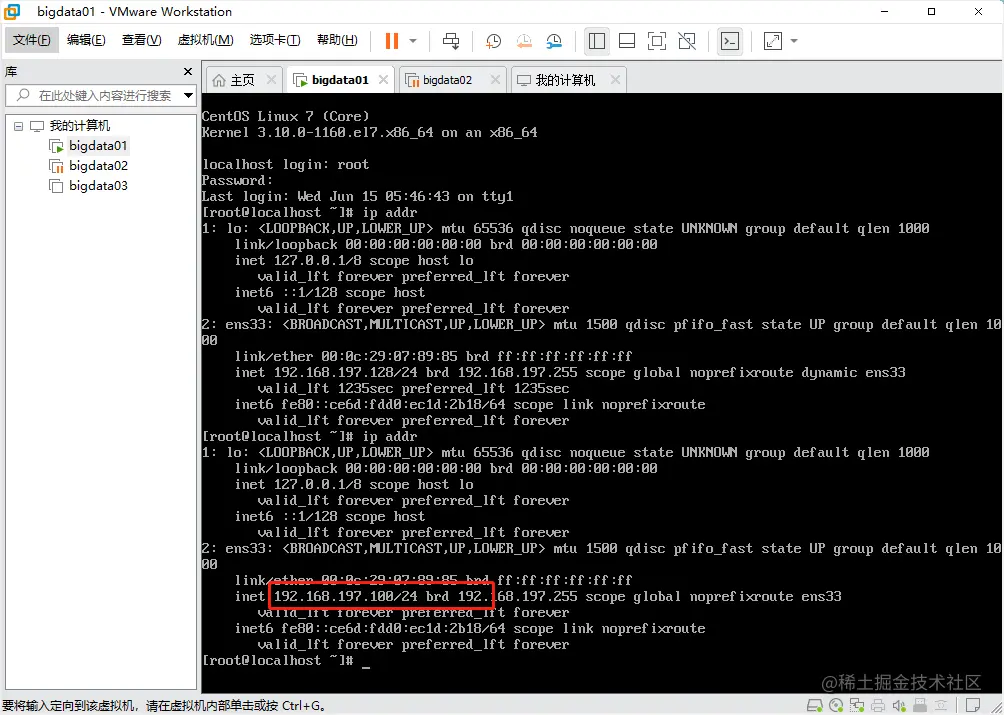Select 我的计算机 in the library tree
Image resolution: width=1004 pixels, height=715 pixels.
coord(79,126)
